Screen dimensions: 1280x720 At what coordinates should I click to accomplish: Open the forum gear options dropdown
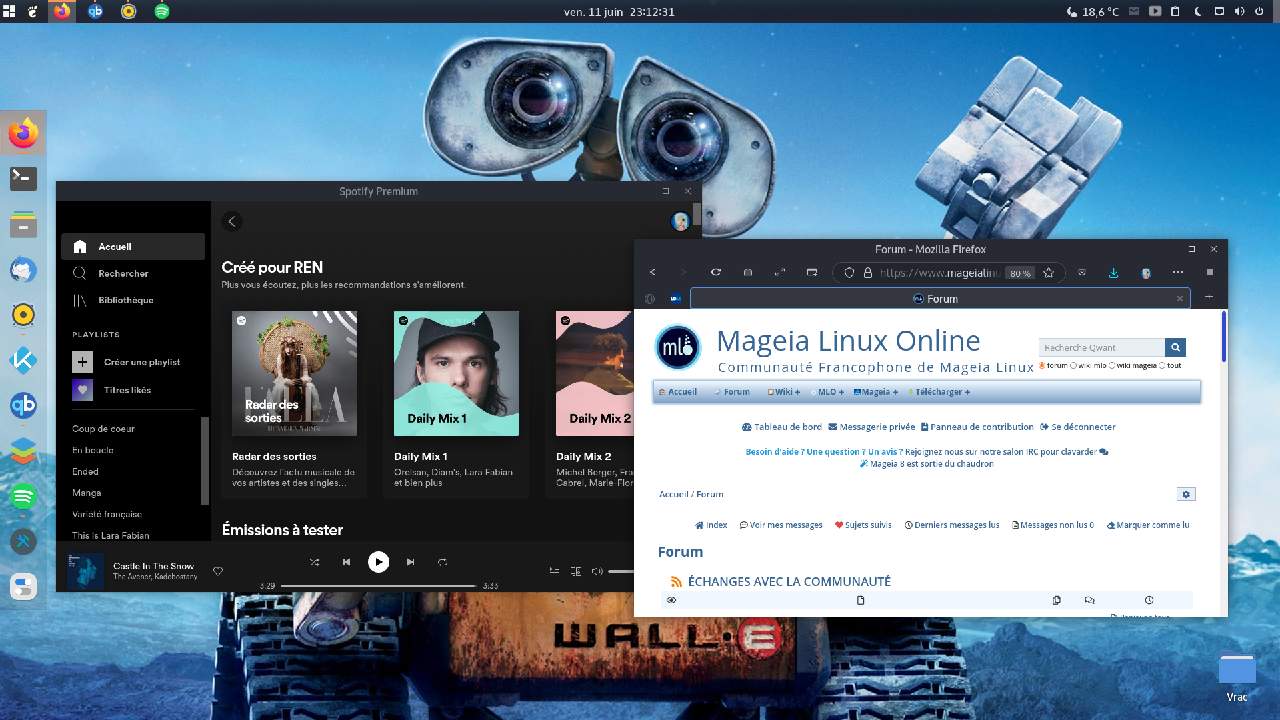(x=1186, y=494)
